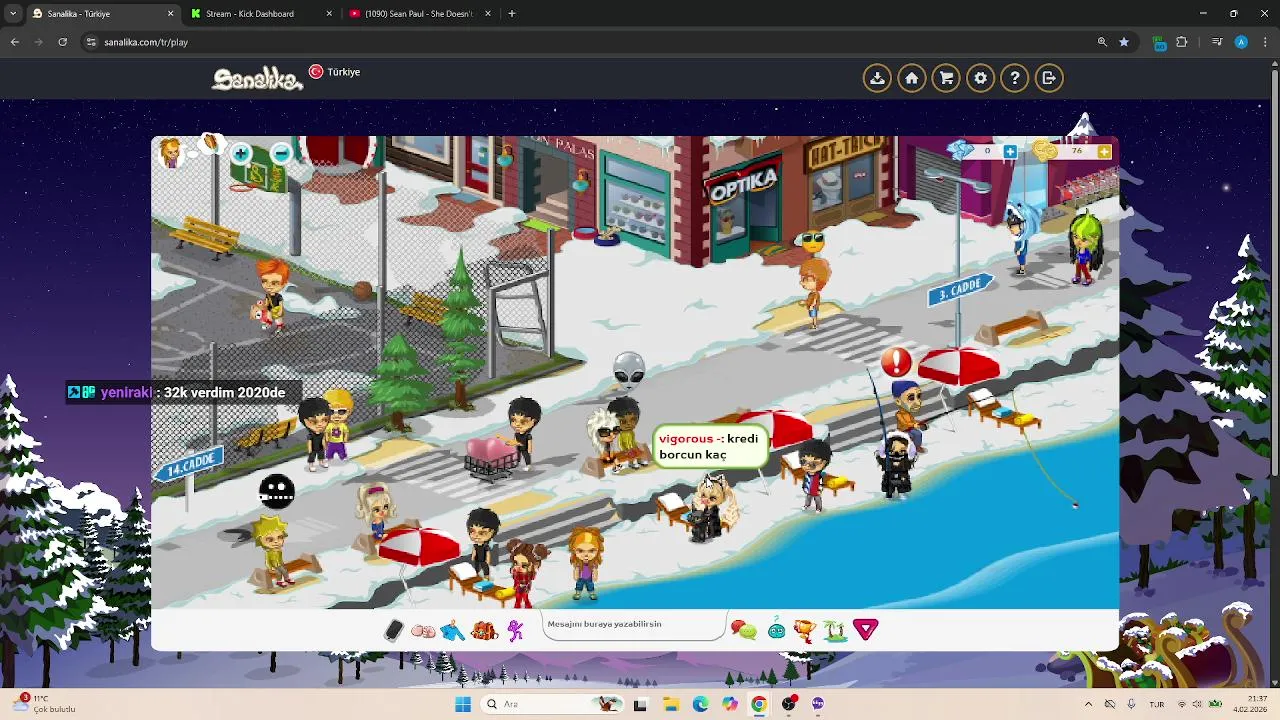1280x720 pixels.
Task: Click the pink downward triangle icon
Action: (x=866, y=629)
